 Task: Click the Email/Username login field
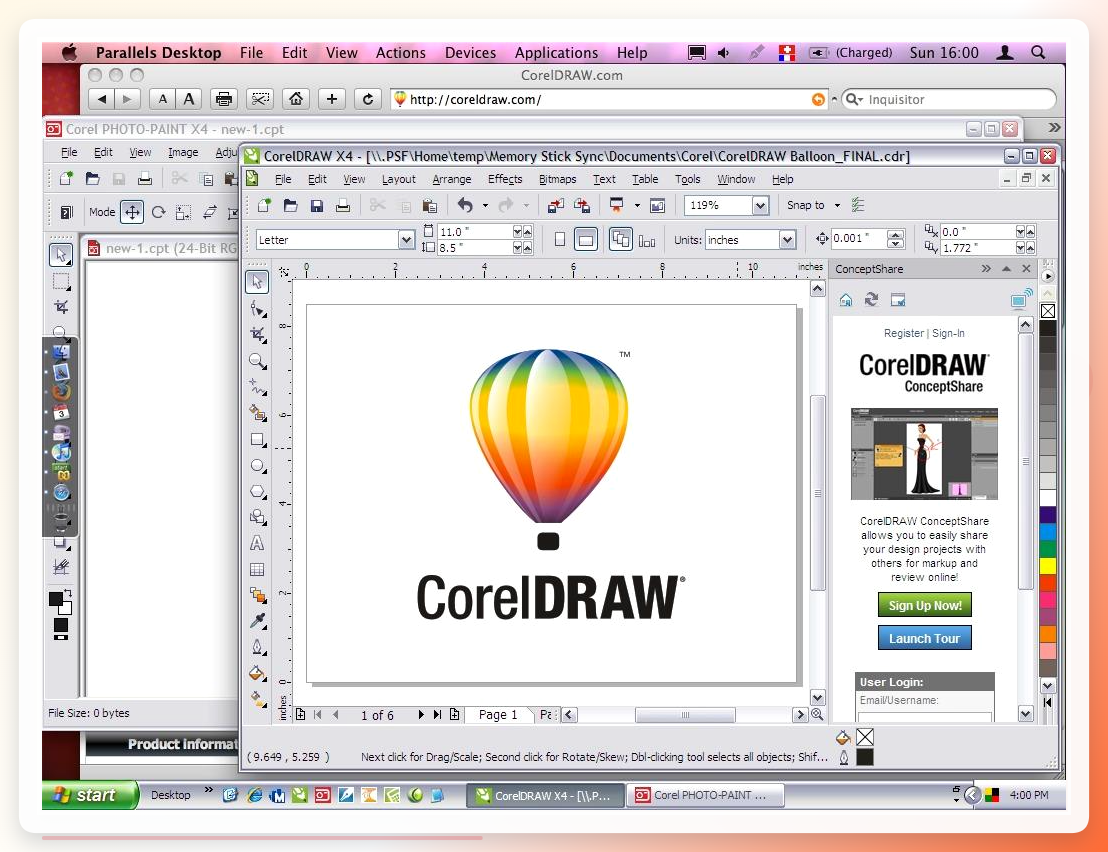925,717
